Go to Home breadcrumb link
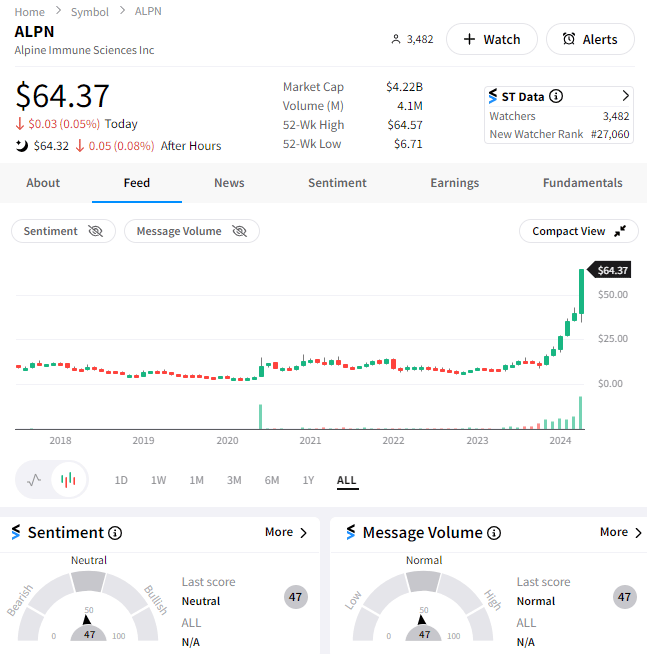Viewport: 647px width, 654px height. pos(29,12)
